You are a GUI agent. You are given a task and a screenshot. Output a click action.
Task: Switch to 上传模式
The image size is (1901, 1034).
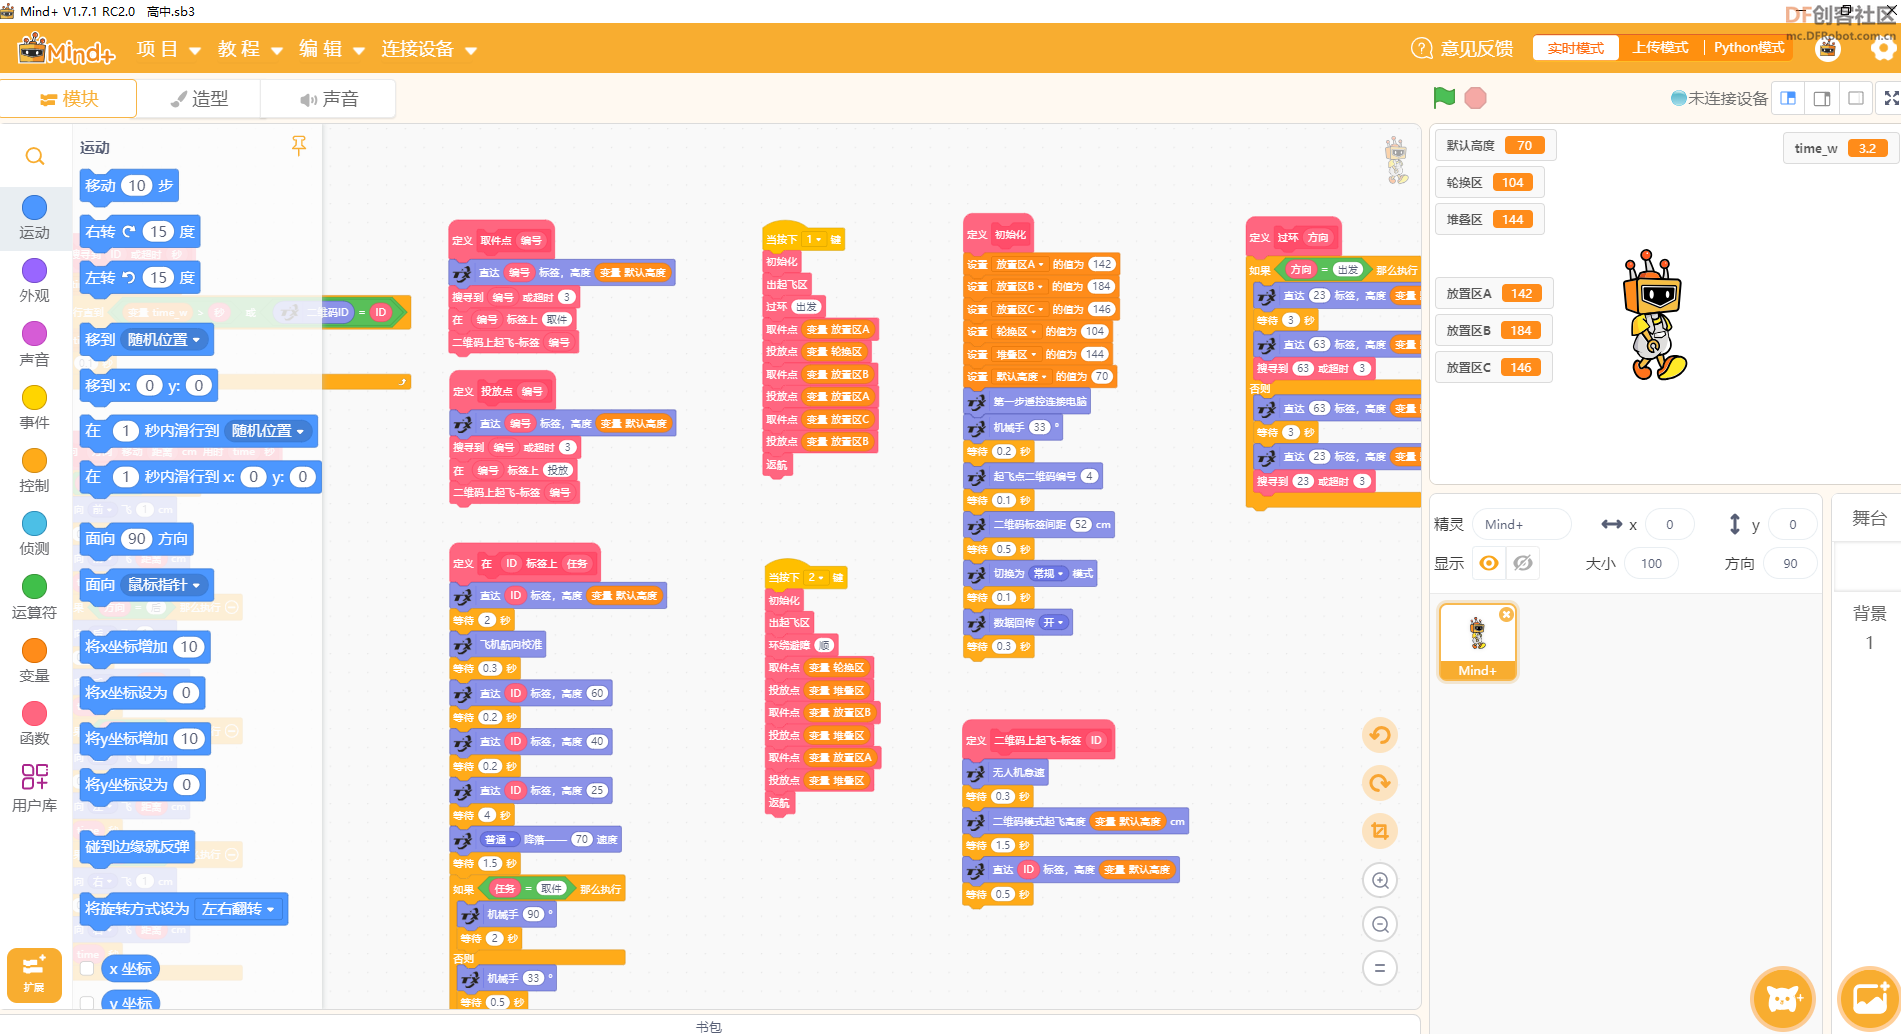coord(1660,48)
